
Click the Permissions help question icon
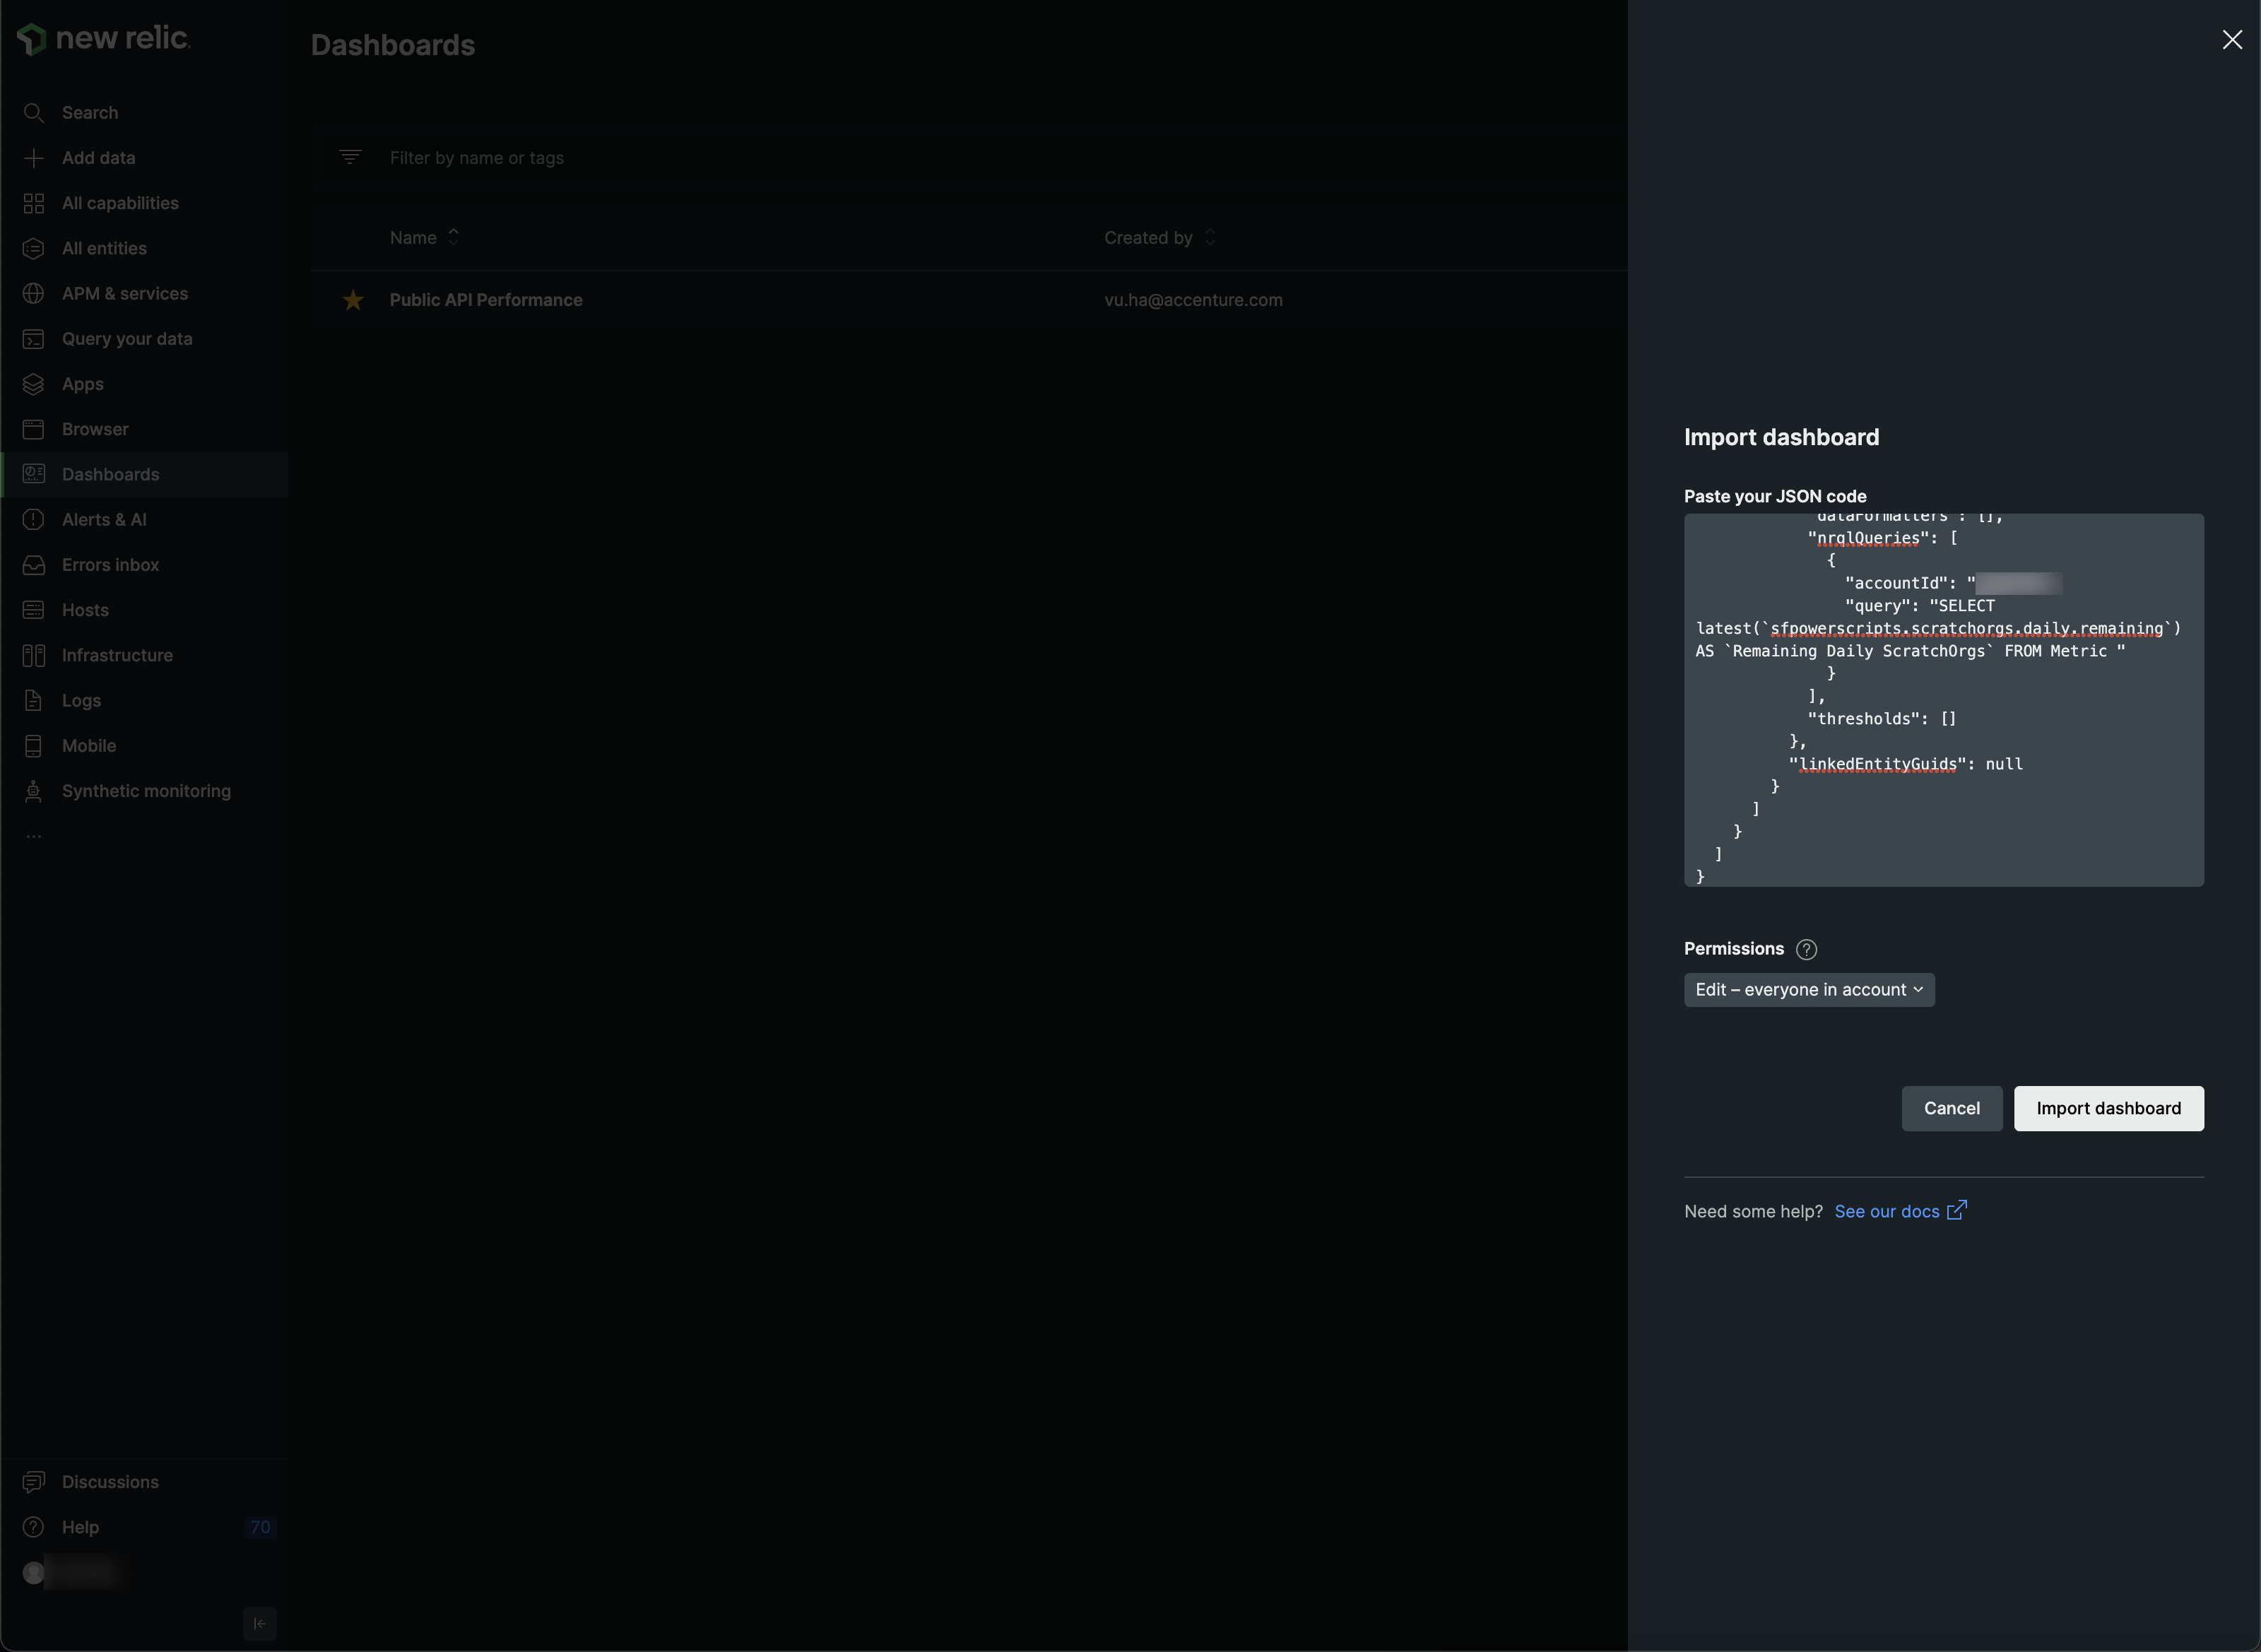[1806, 949]
